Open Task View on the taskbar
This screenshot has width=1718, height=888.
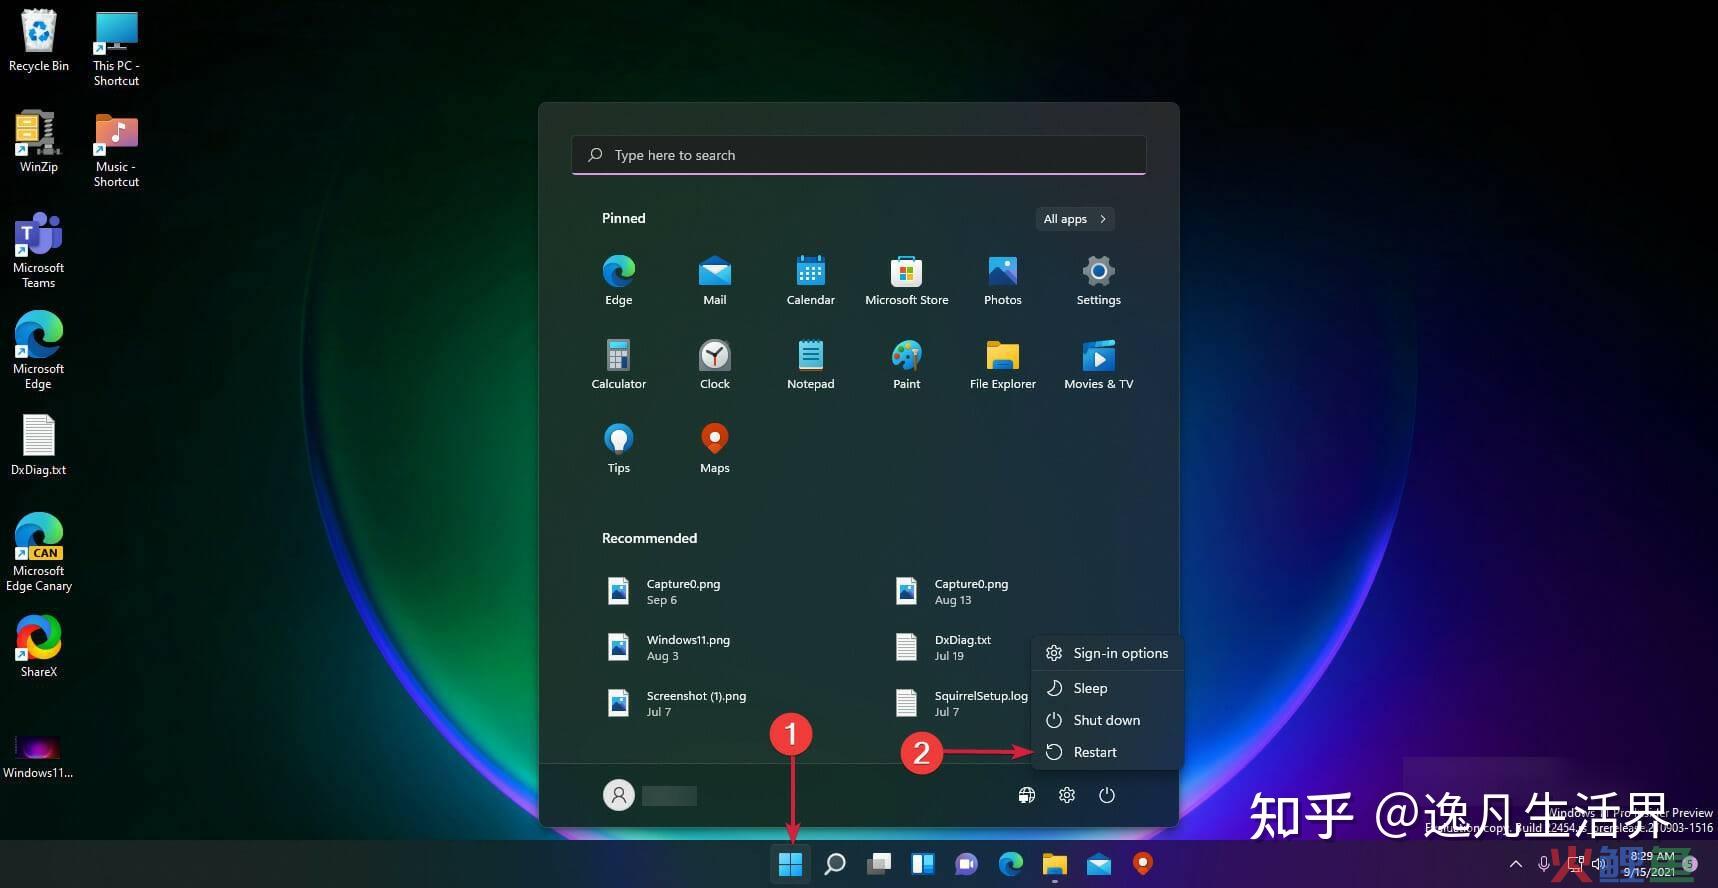click(x=878, y=863)
